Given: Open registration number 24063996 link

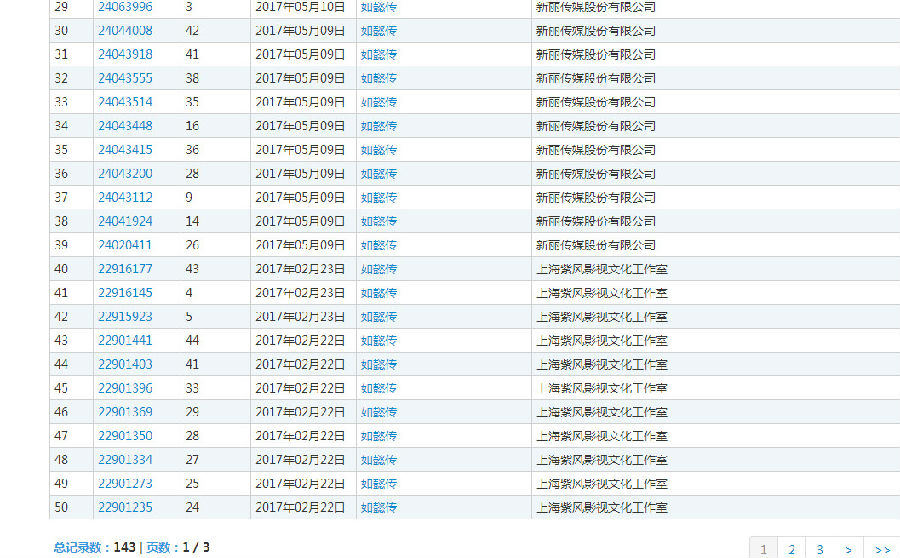Looking at the screenshot, I should (125, 7).
